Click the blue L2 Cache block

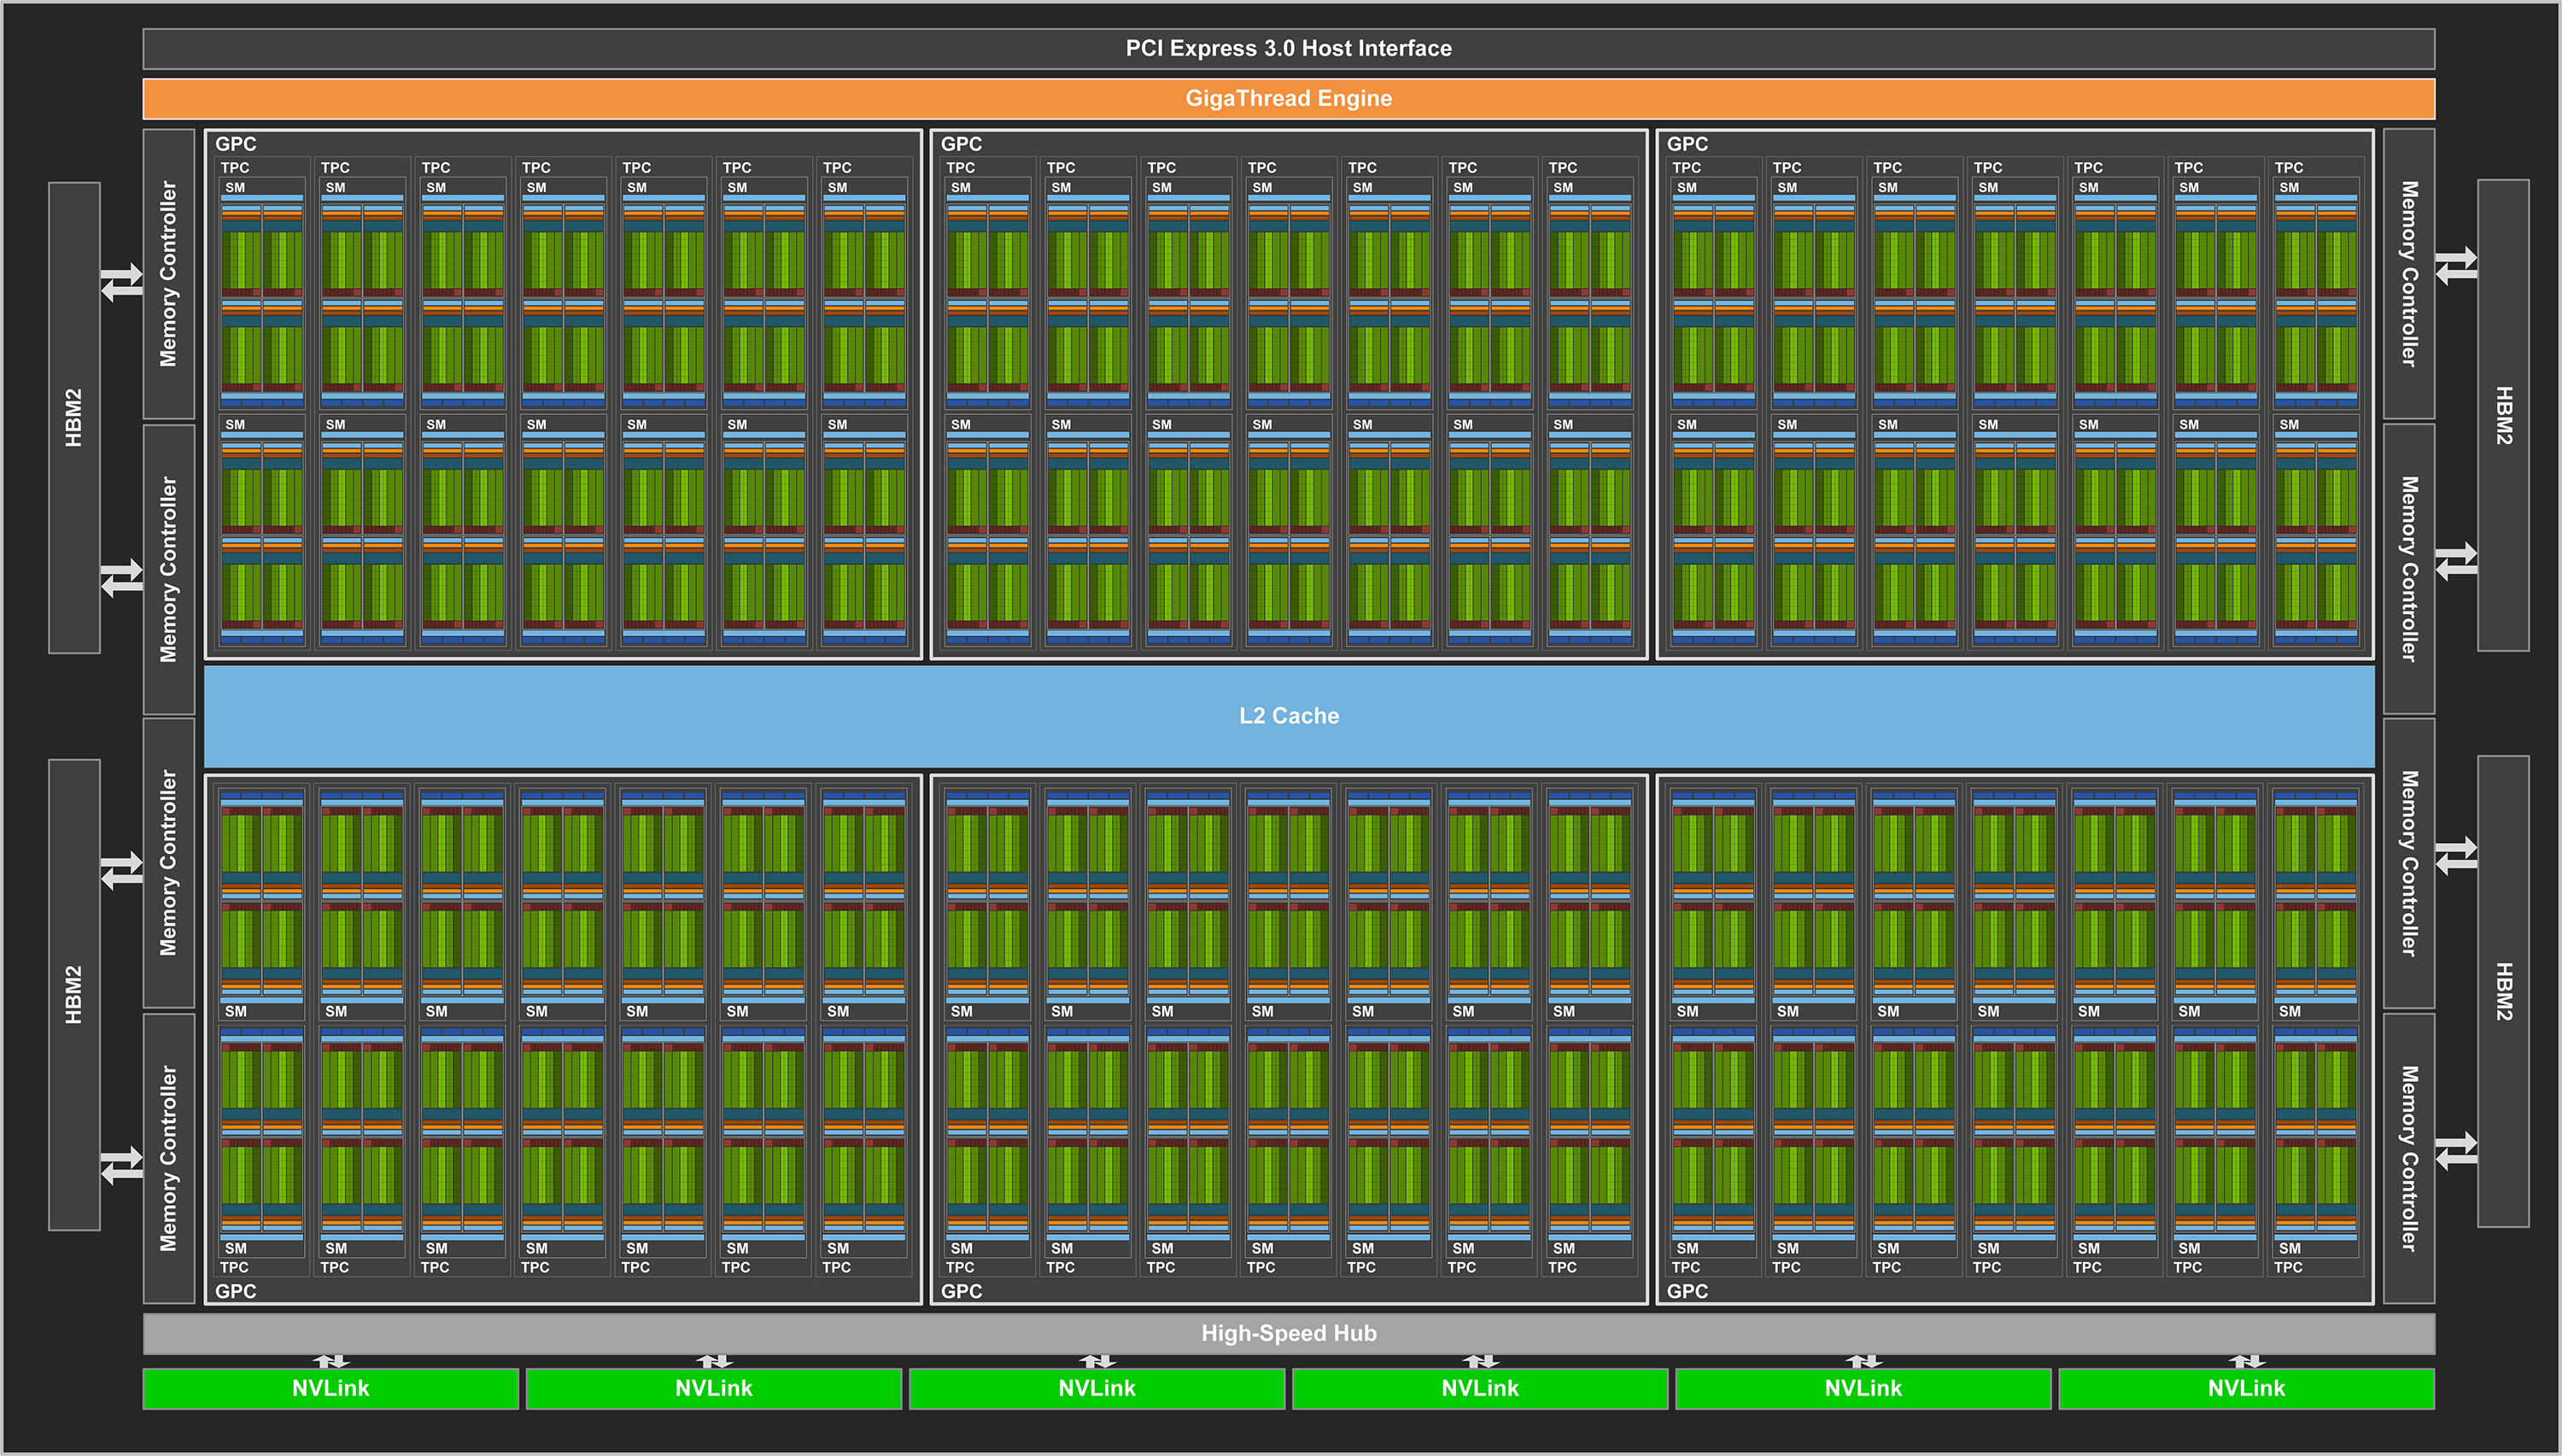[1288, 716]
